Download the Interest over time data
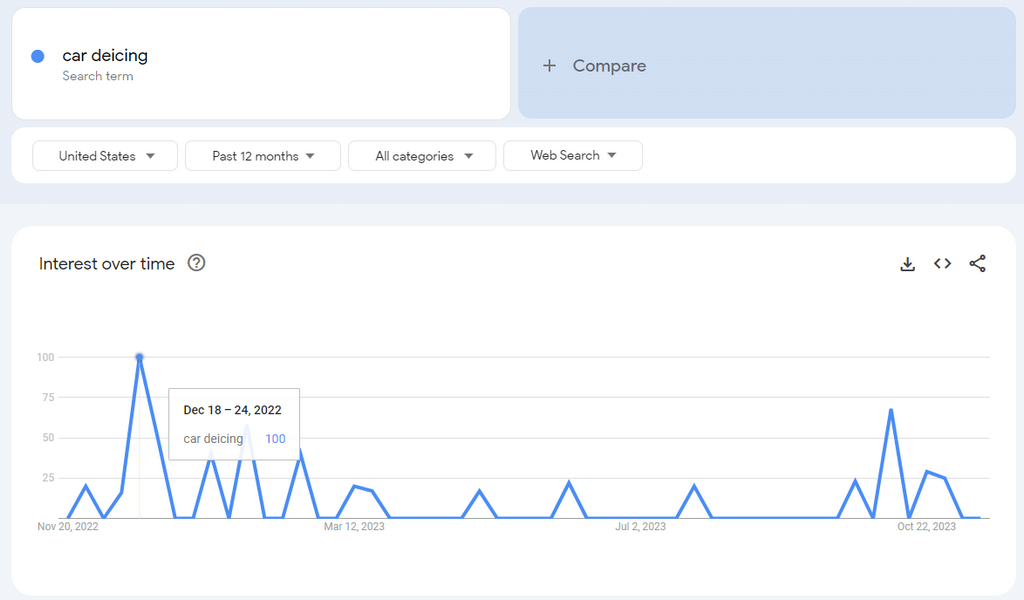1024x600 pixels. coord(907,264)
